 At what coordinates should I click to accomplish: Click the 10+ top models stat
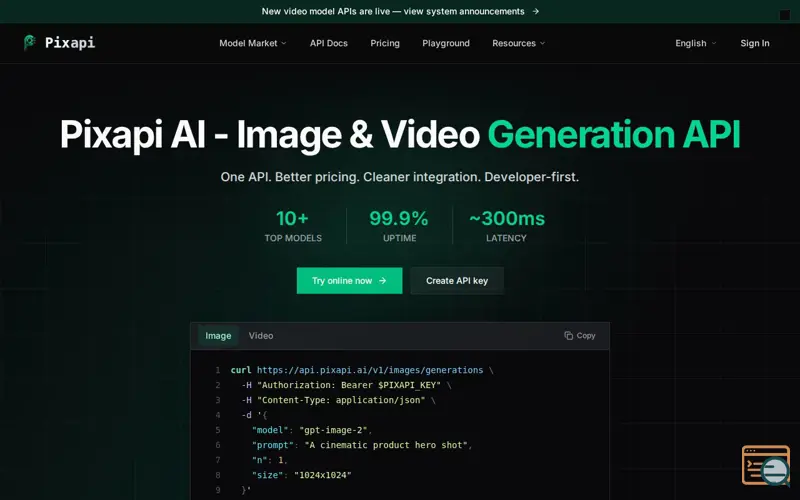(x=293, y=226)
